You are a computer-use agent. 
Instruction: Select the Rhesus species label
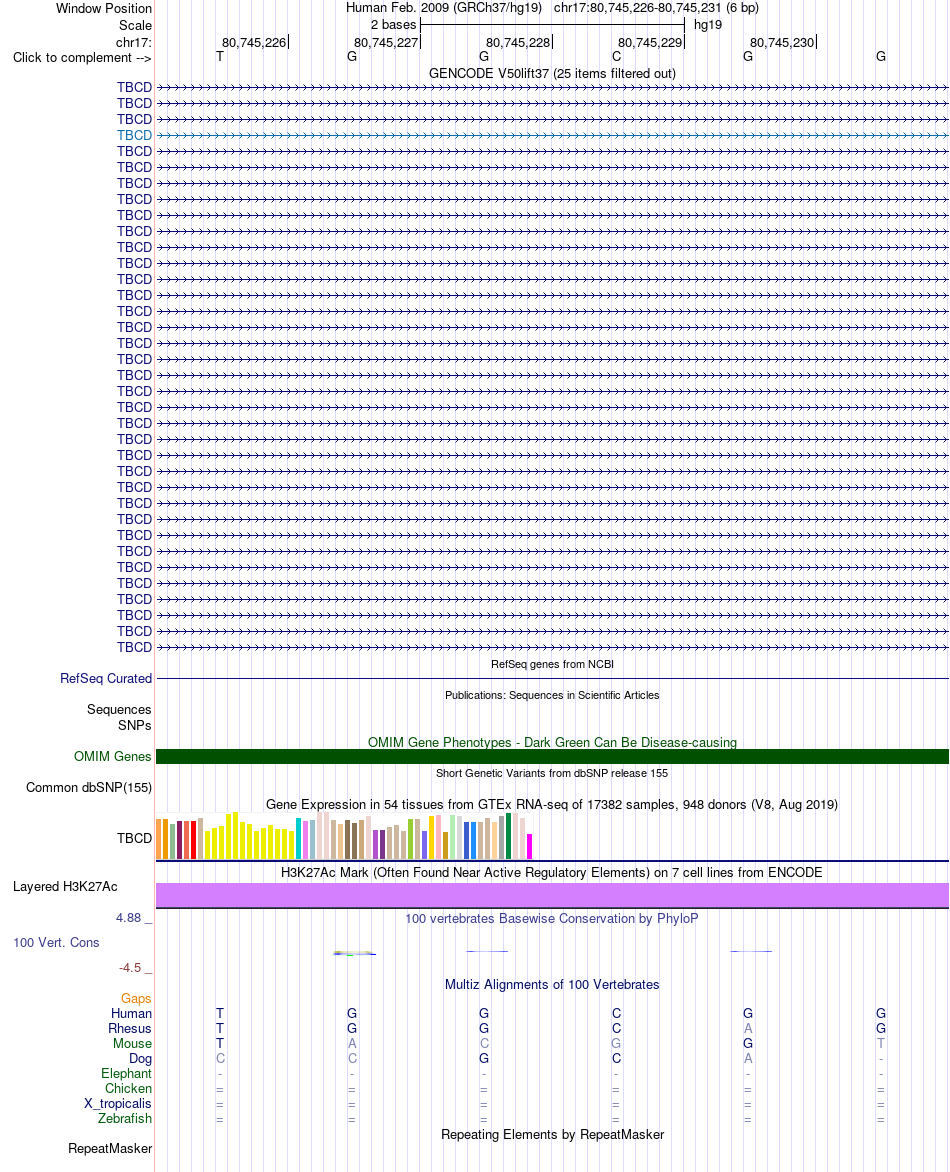point(130,1028)
